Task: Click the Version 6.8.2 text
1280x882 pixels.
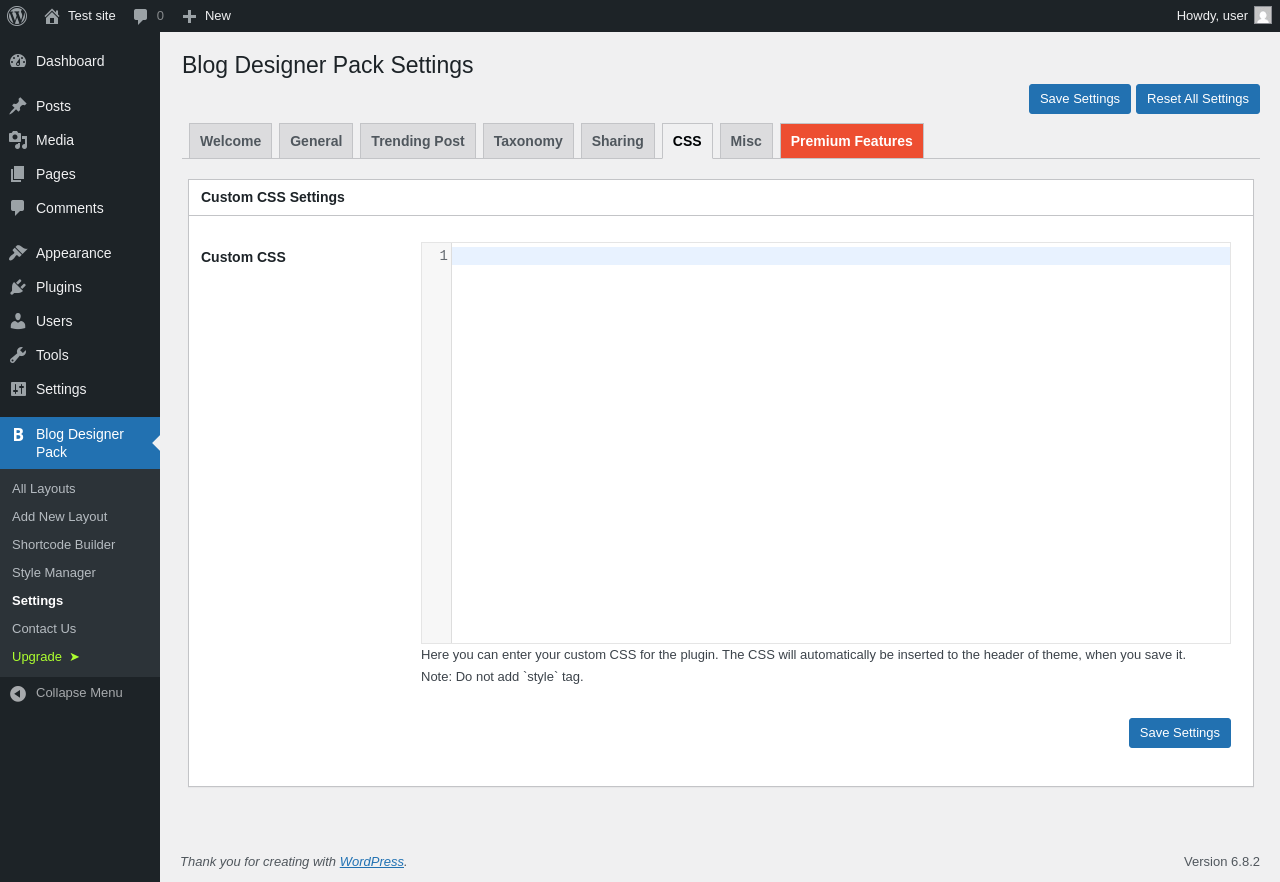Action: click(x=1222, y=861)
